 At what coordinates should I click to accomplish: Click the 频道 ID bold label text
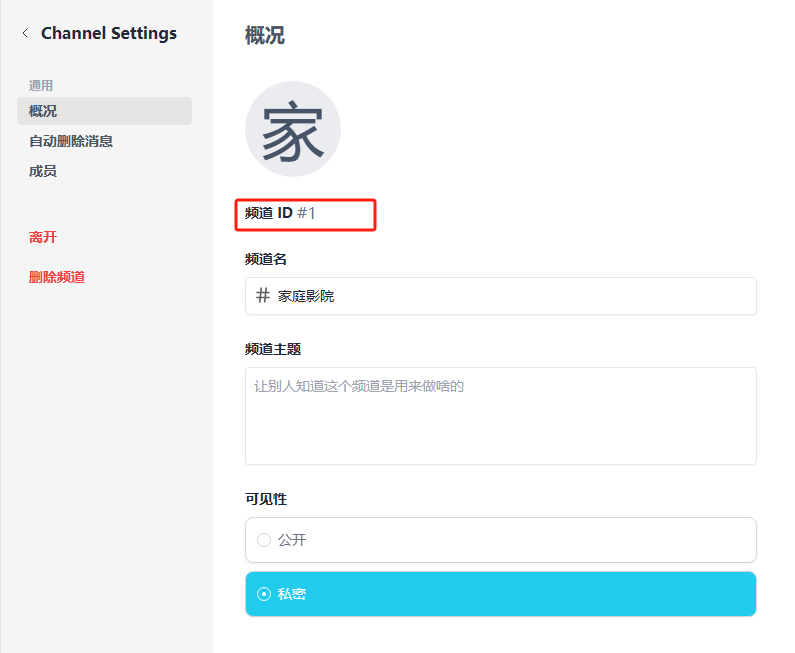click(268, 213)
